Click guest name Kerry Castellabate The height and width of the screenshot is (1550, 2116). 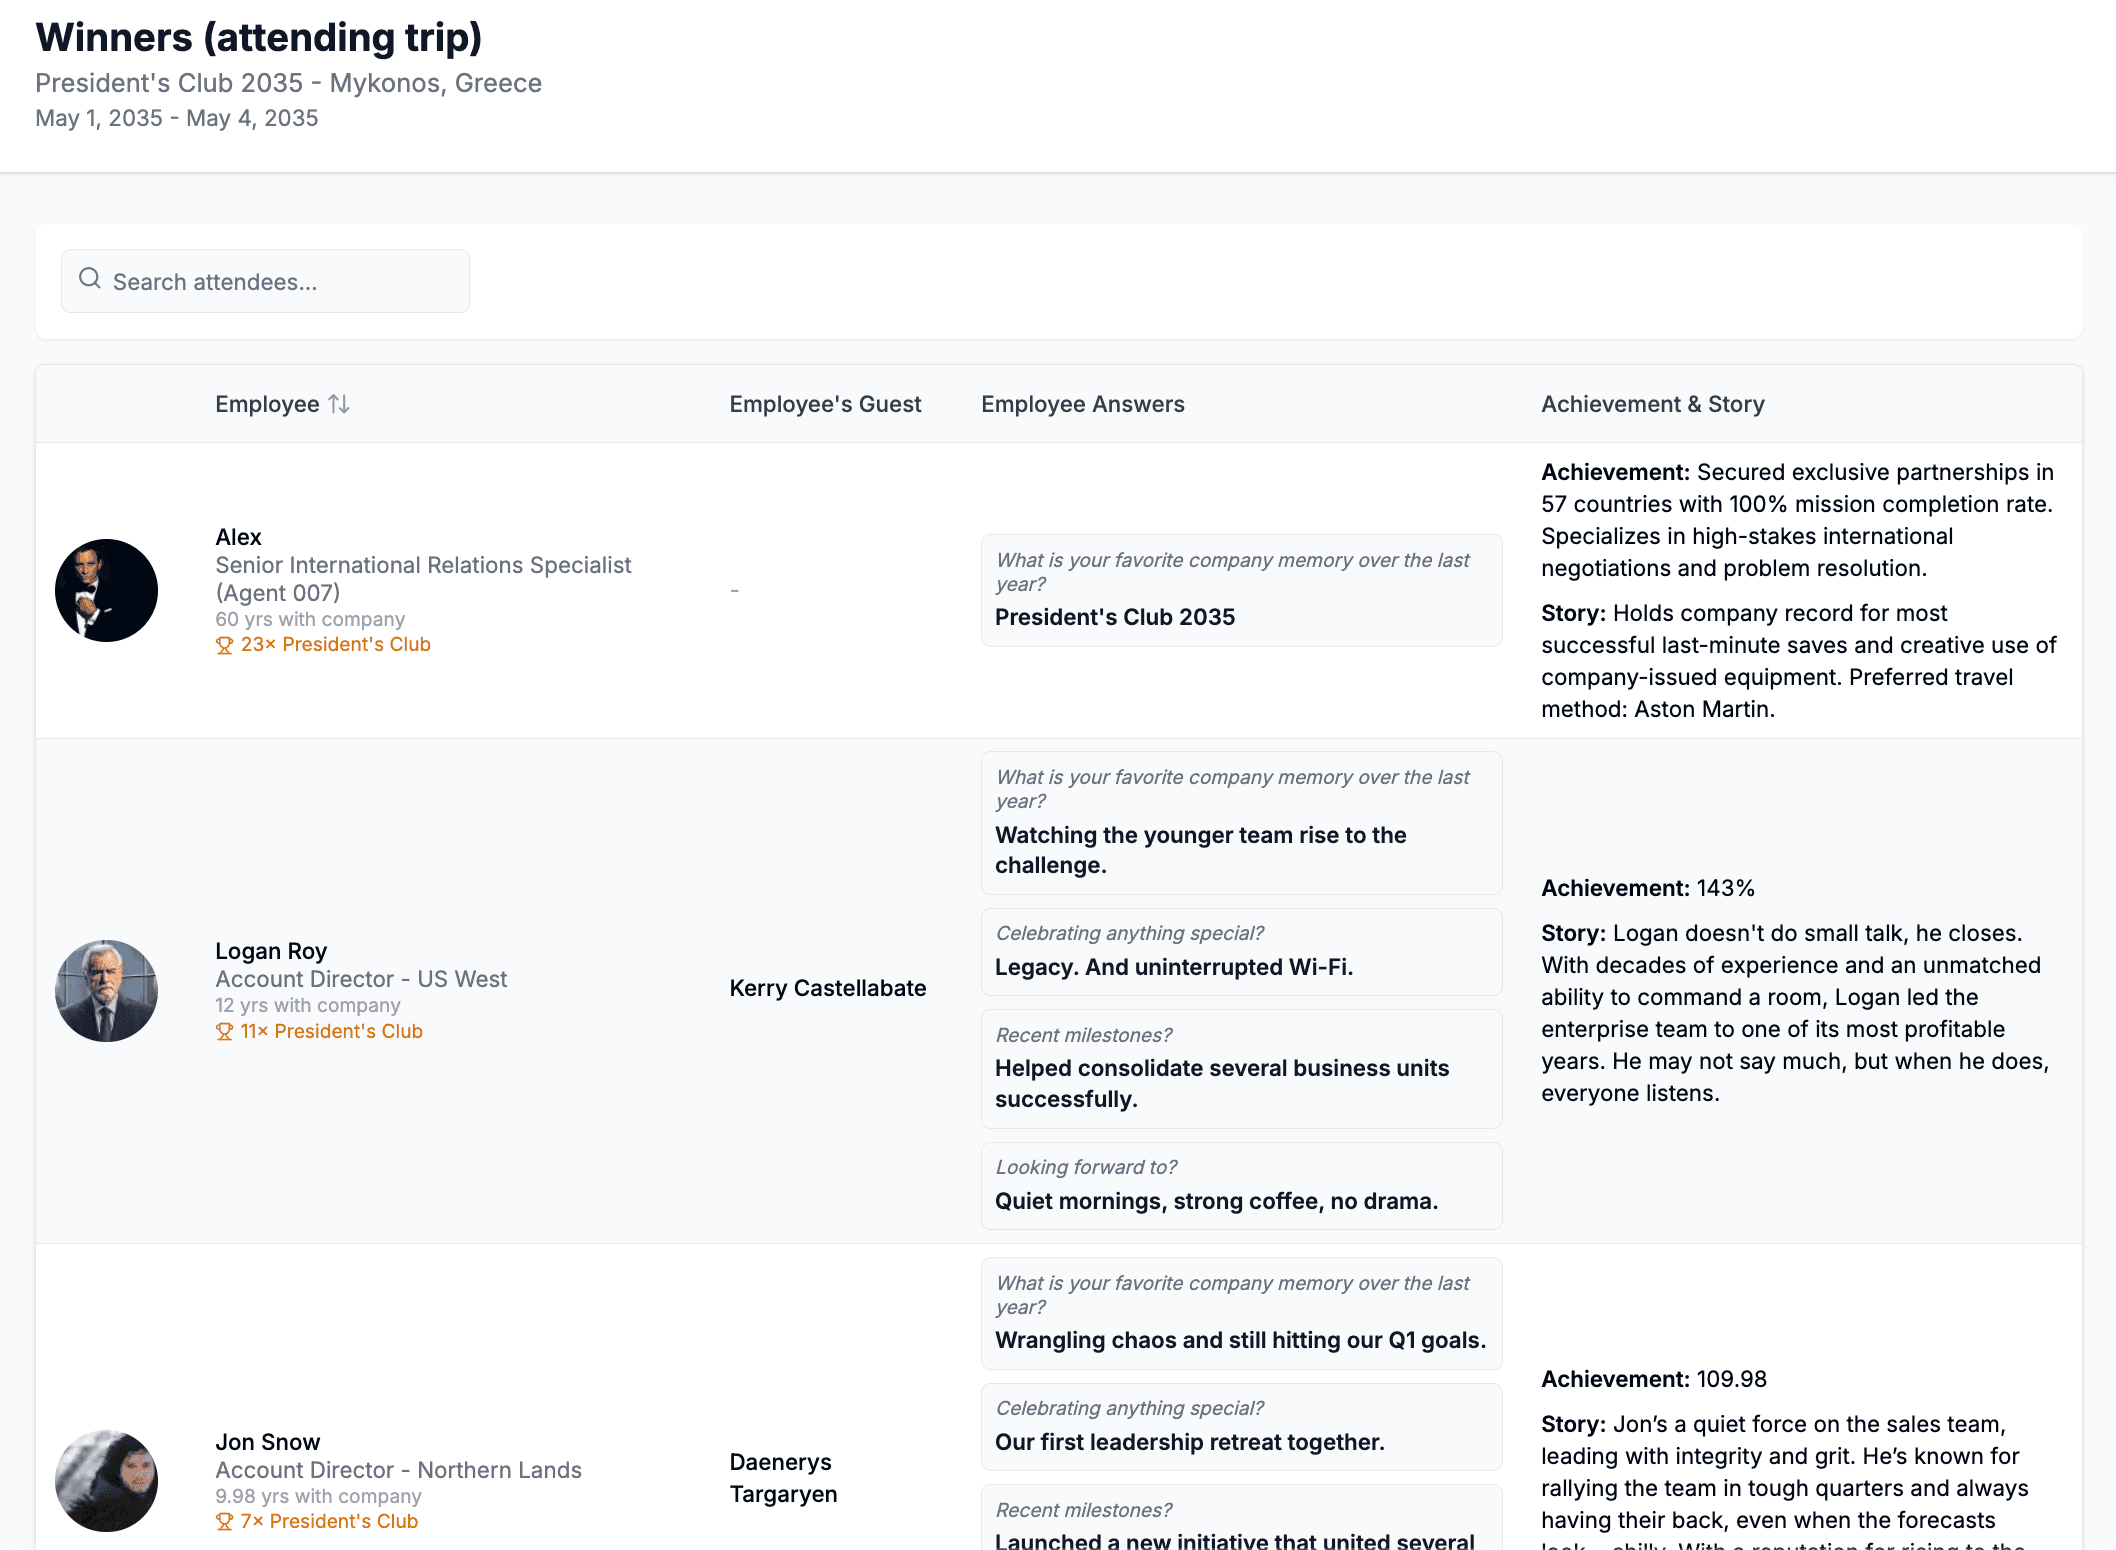pyautogui.click(x=827, y=988)
